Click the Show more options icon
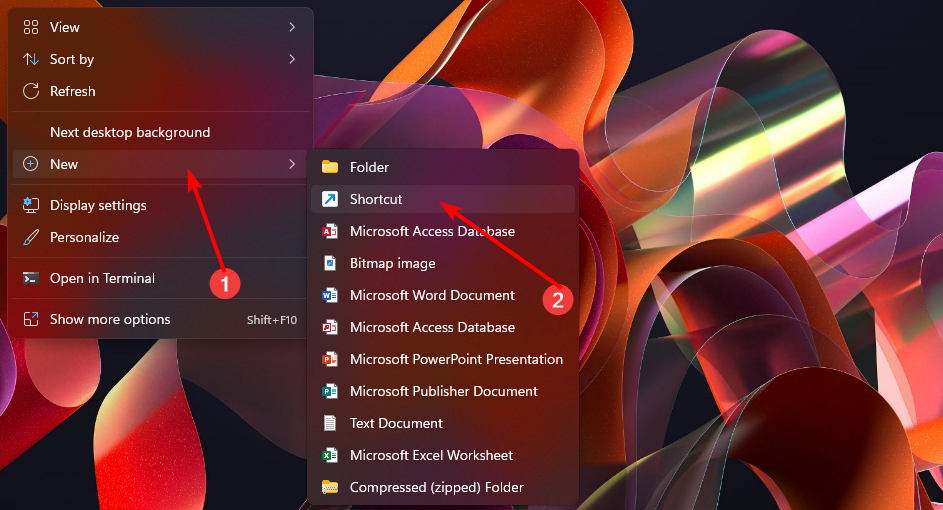 [x=31, y=319]
